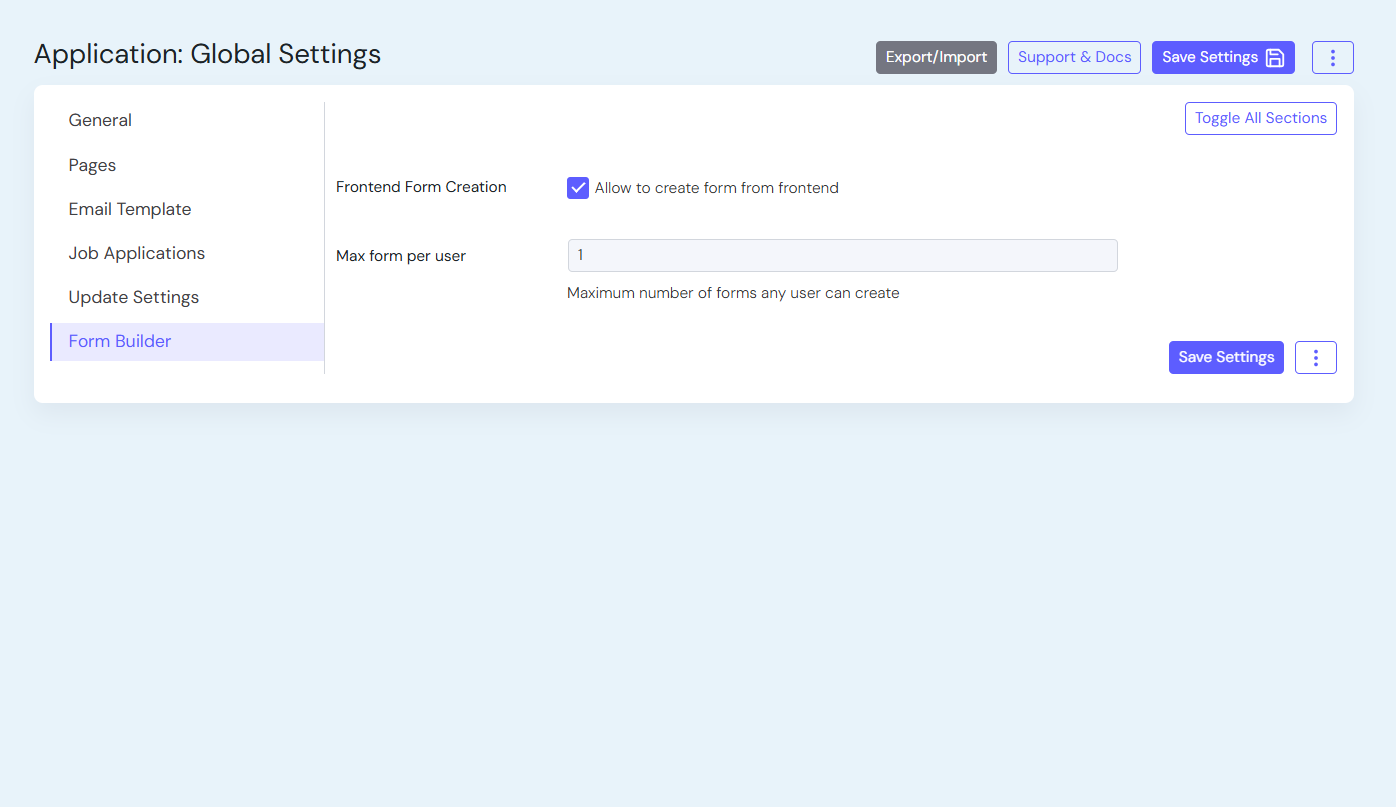Focus the Max form per user field
The width and height of the screenshot is (1396, 807).
click(x=842, y=256)
